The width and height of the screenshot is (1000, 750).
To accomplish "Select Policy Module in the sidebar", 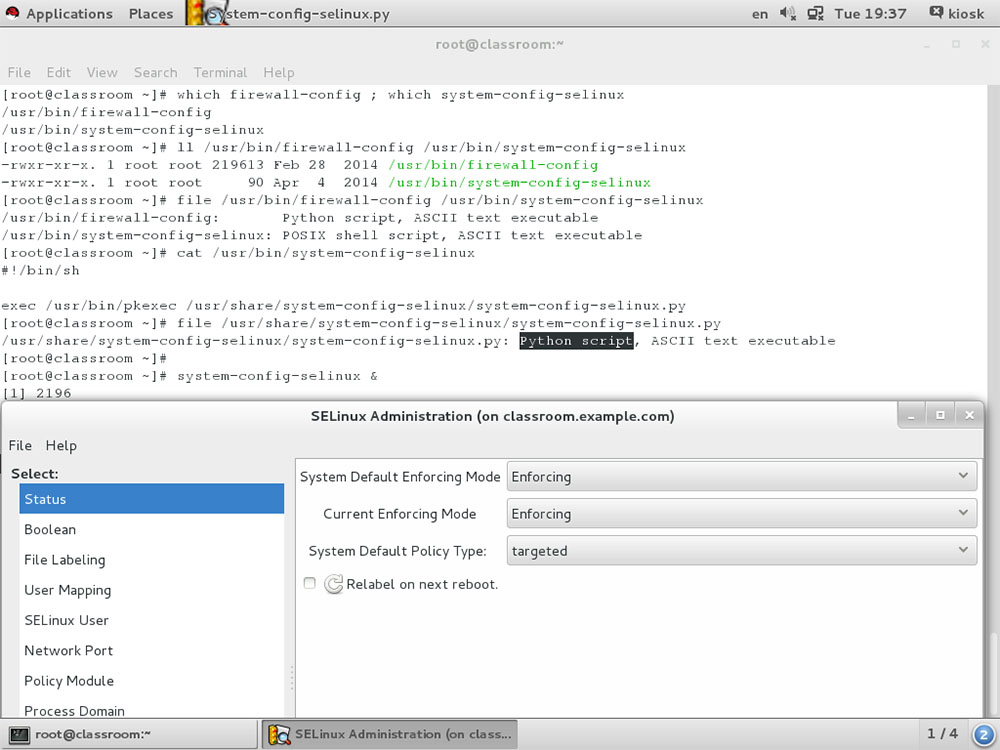I will (x=152, y=680).
